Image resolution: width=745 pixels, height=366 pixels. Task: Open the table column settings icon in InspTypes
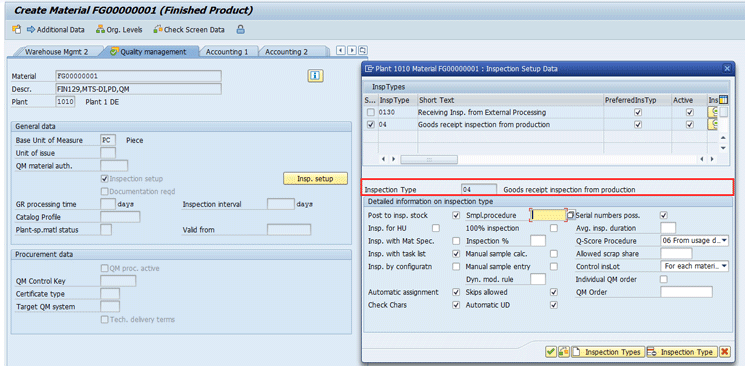[x=724, y=99]
